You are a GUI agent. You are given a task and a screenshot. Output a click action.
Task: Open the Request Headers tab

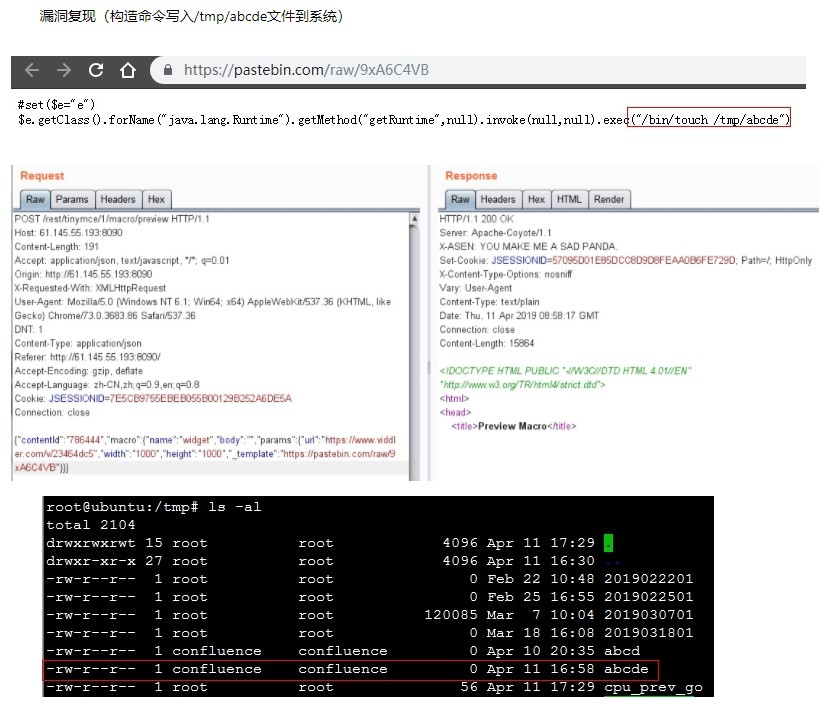tap(118, 199)
